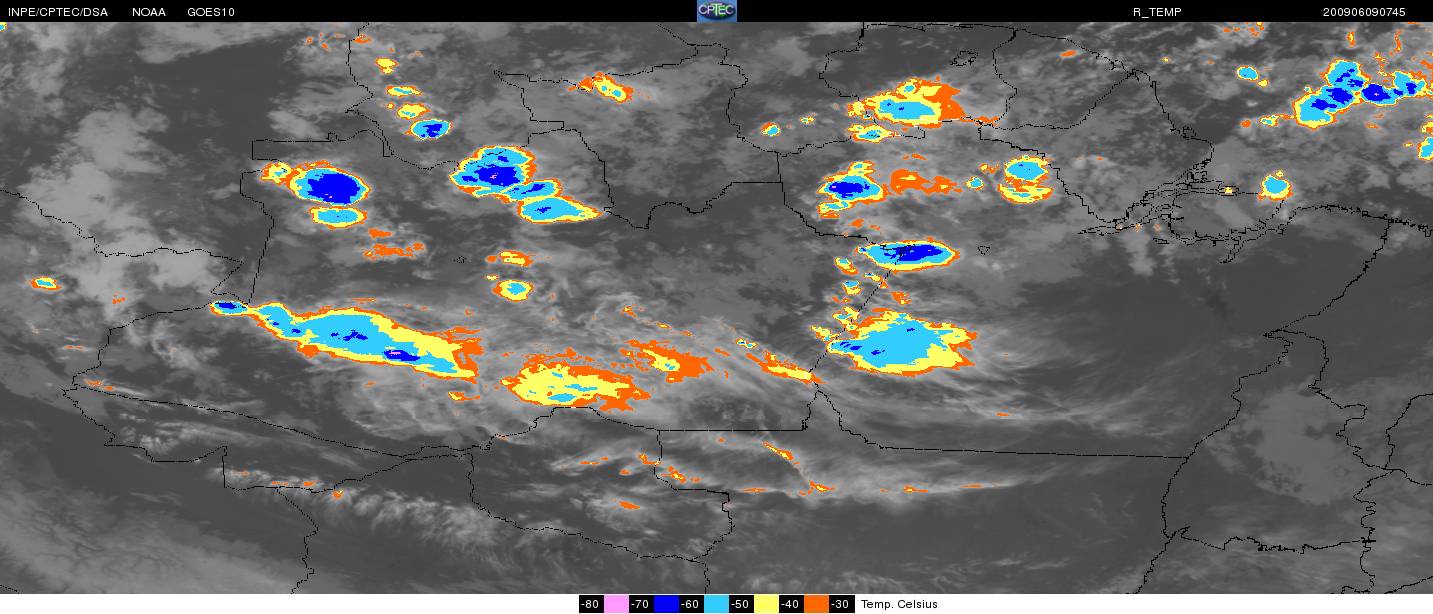Select the -60 legend value

tap(691, 604)
